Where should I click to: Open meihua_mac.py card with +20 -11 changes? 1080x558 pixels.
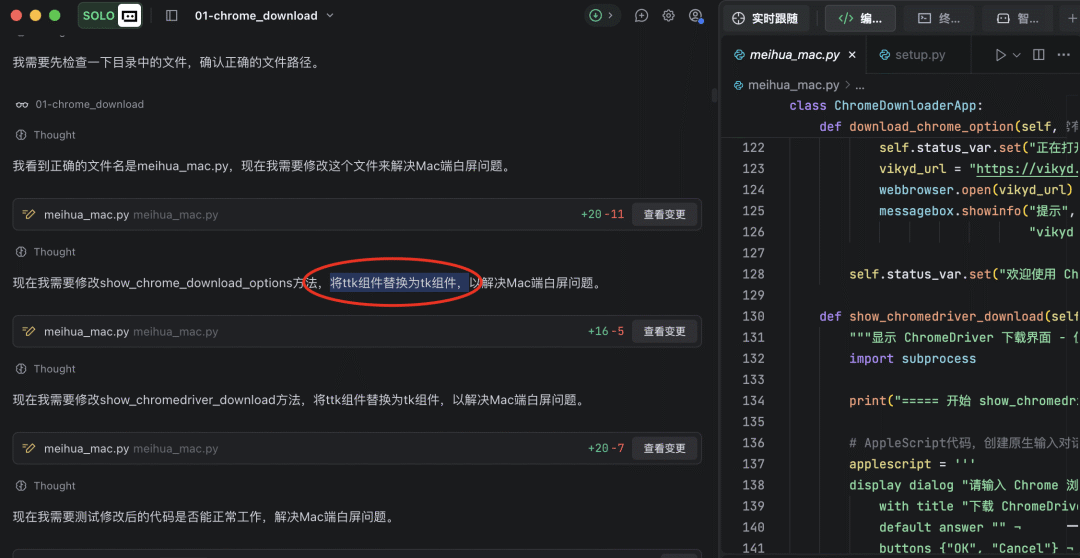tap(357, 214)
